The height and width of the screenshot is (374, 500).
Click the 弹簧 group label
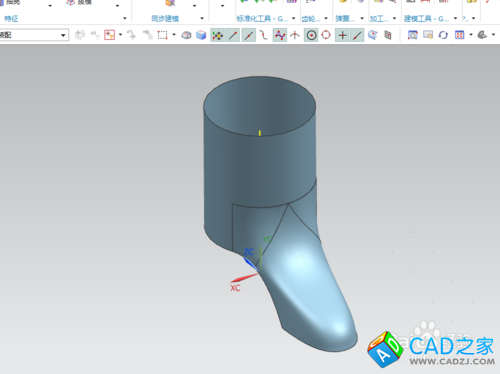(x=345, y=18)
